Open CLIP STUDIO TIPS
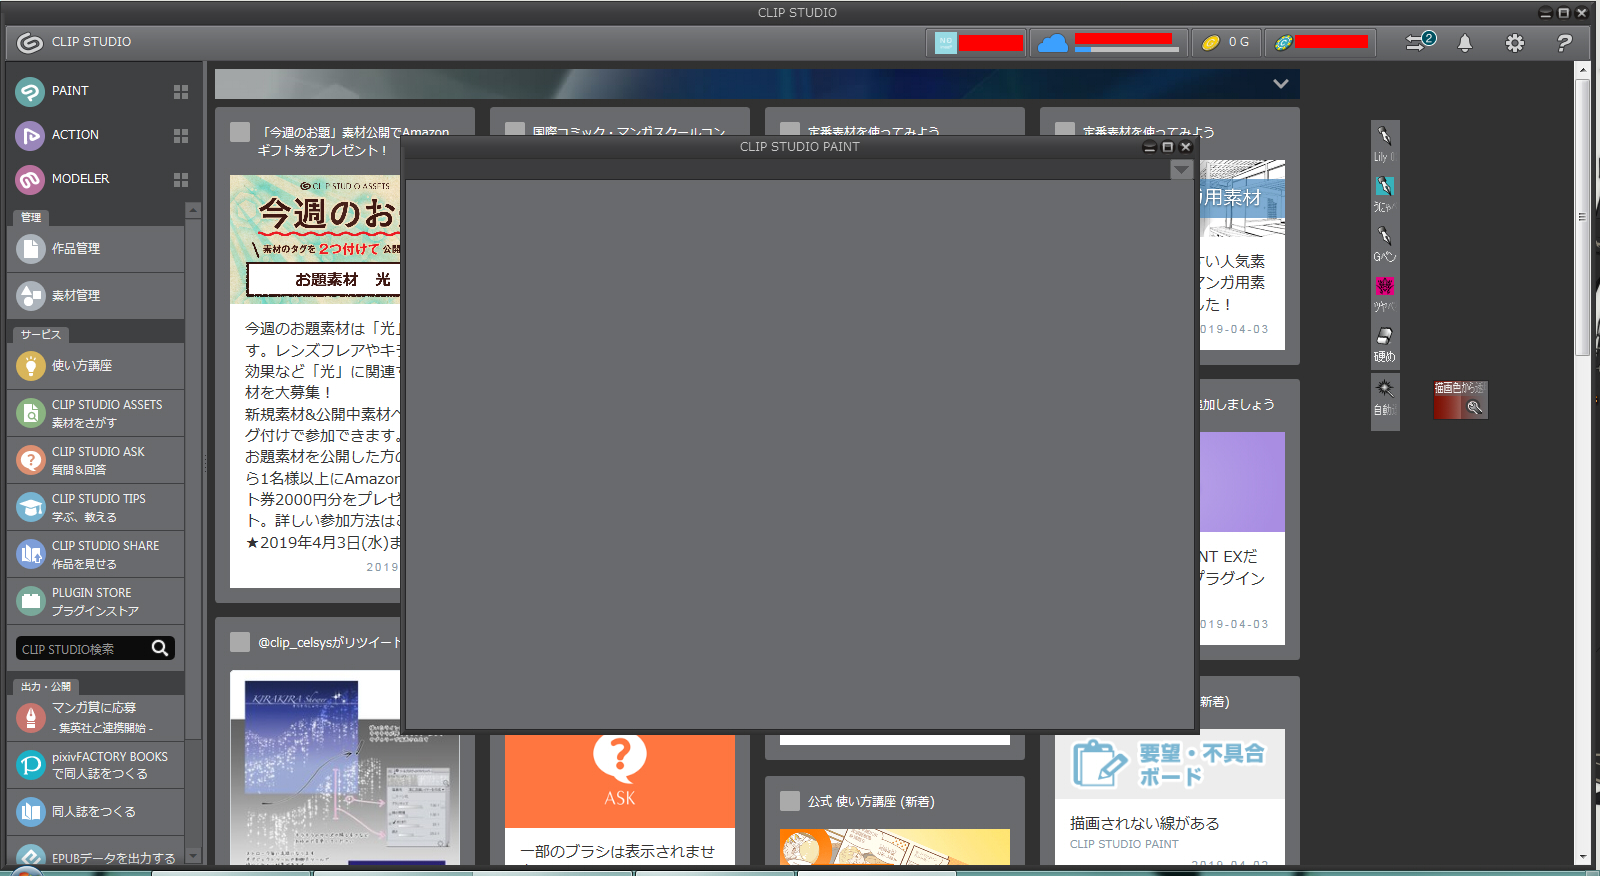Screen dimensions: 1600x876 pos(95,507)
